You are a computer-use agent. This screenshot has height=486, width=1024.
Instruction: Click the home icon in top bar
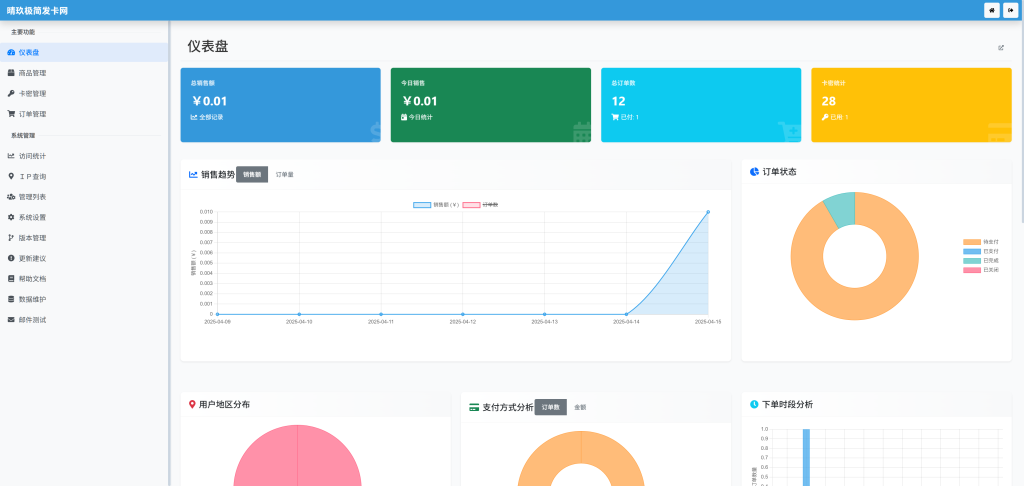point(991,10)
